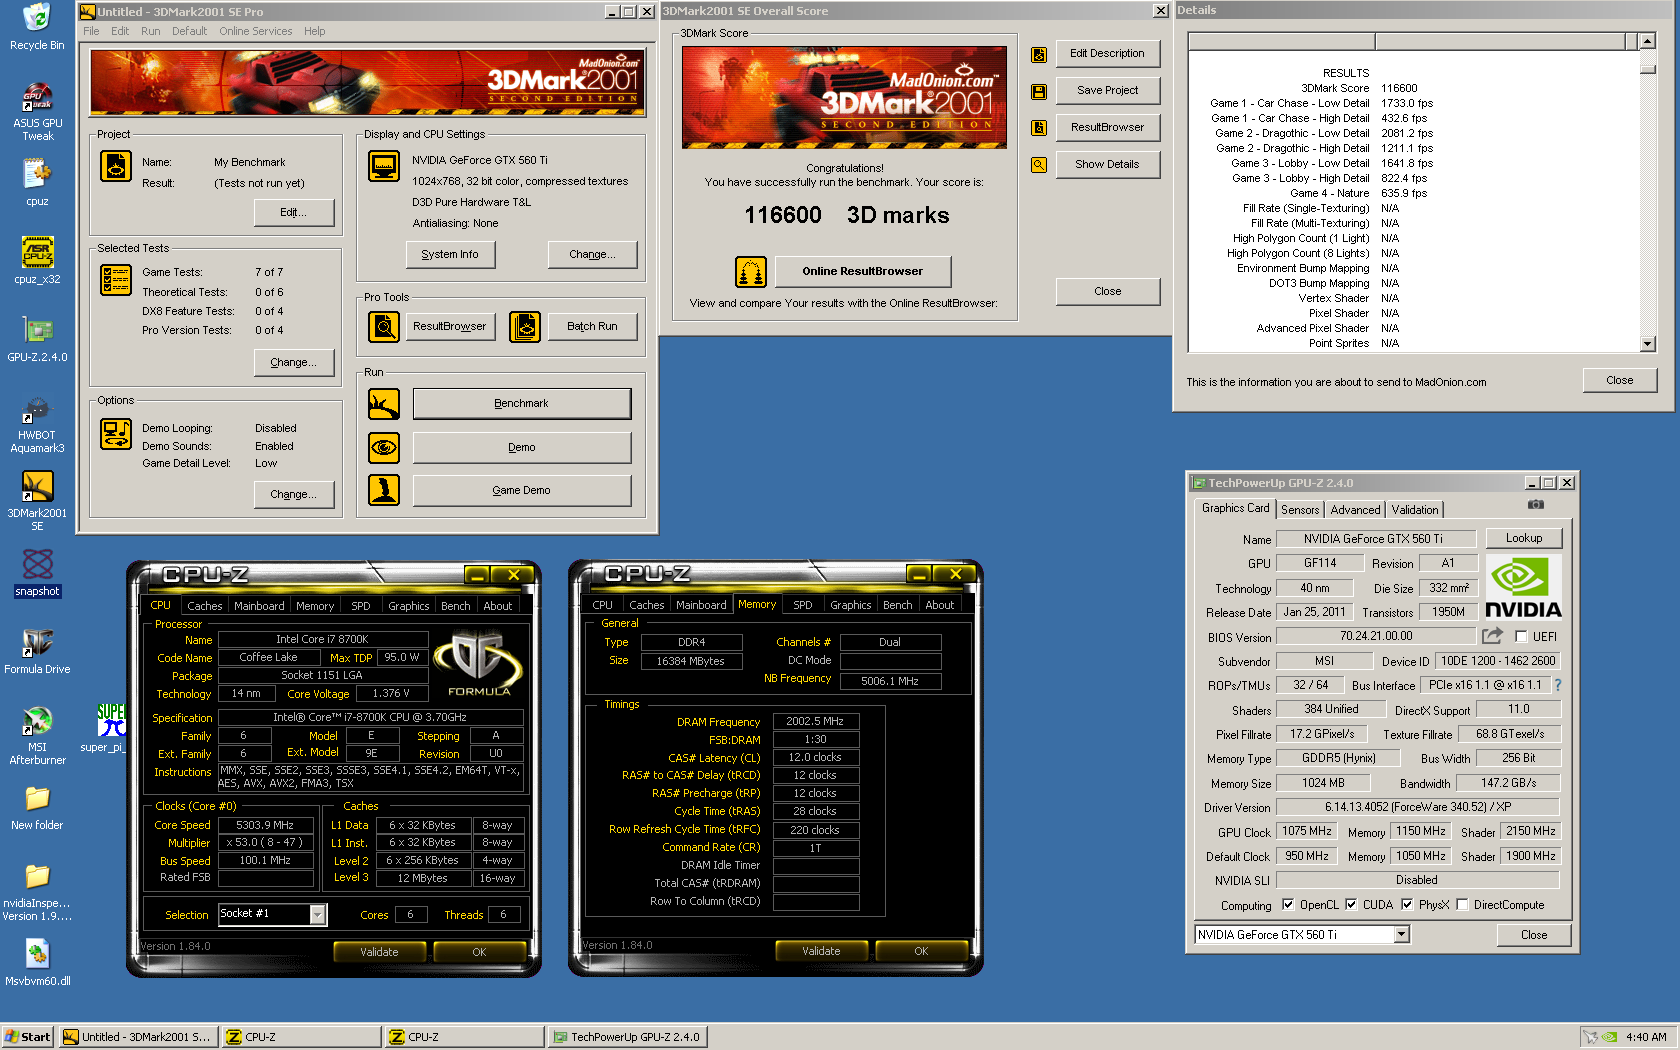Viewport: 1680px width, 1050px height.
Task: Click the Edit Description button
Action: tap(1107, 53)
